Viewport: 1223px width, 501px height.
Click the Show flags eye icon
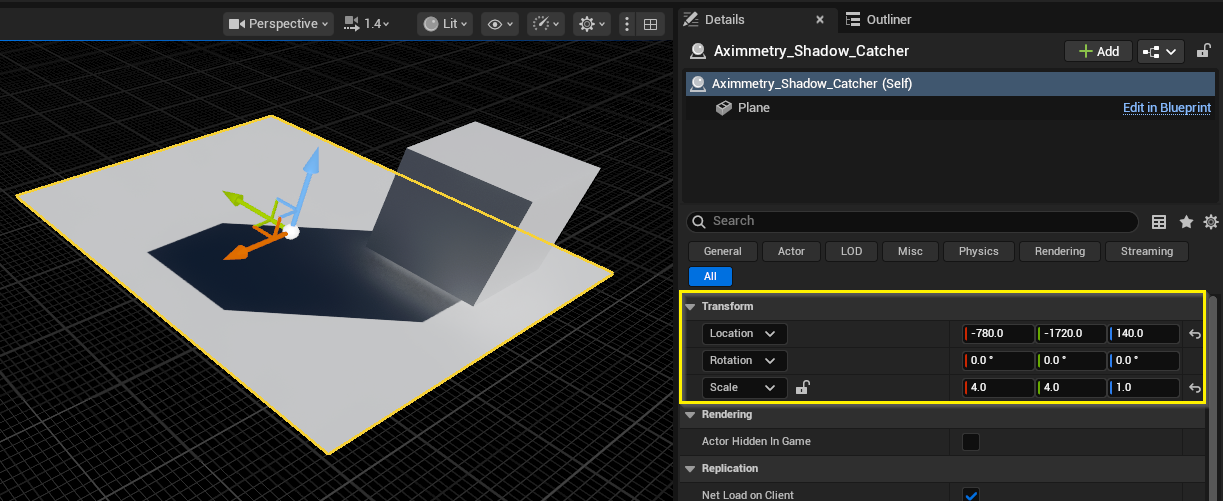pos(498,24)
